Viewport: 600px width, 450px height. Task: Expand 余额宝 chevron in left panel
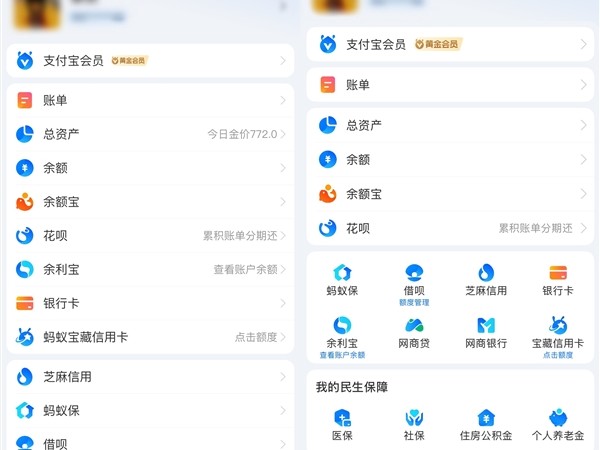[283, 202]
